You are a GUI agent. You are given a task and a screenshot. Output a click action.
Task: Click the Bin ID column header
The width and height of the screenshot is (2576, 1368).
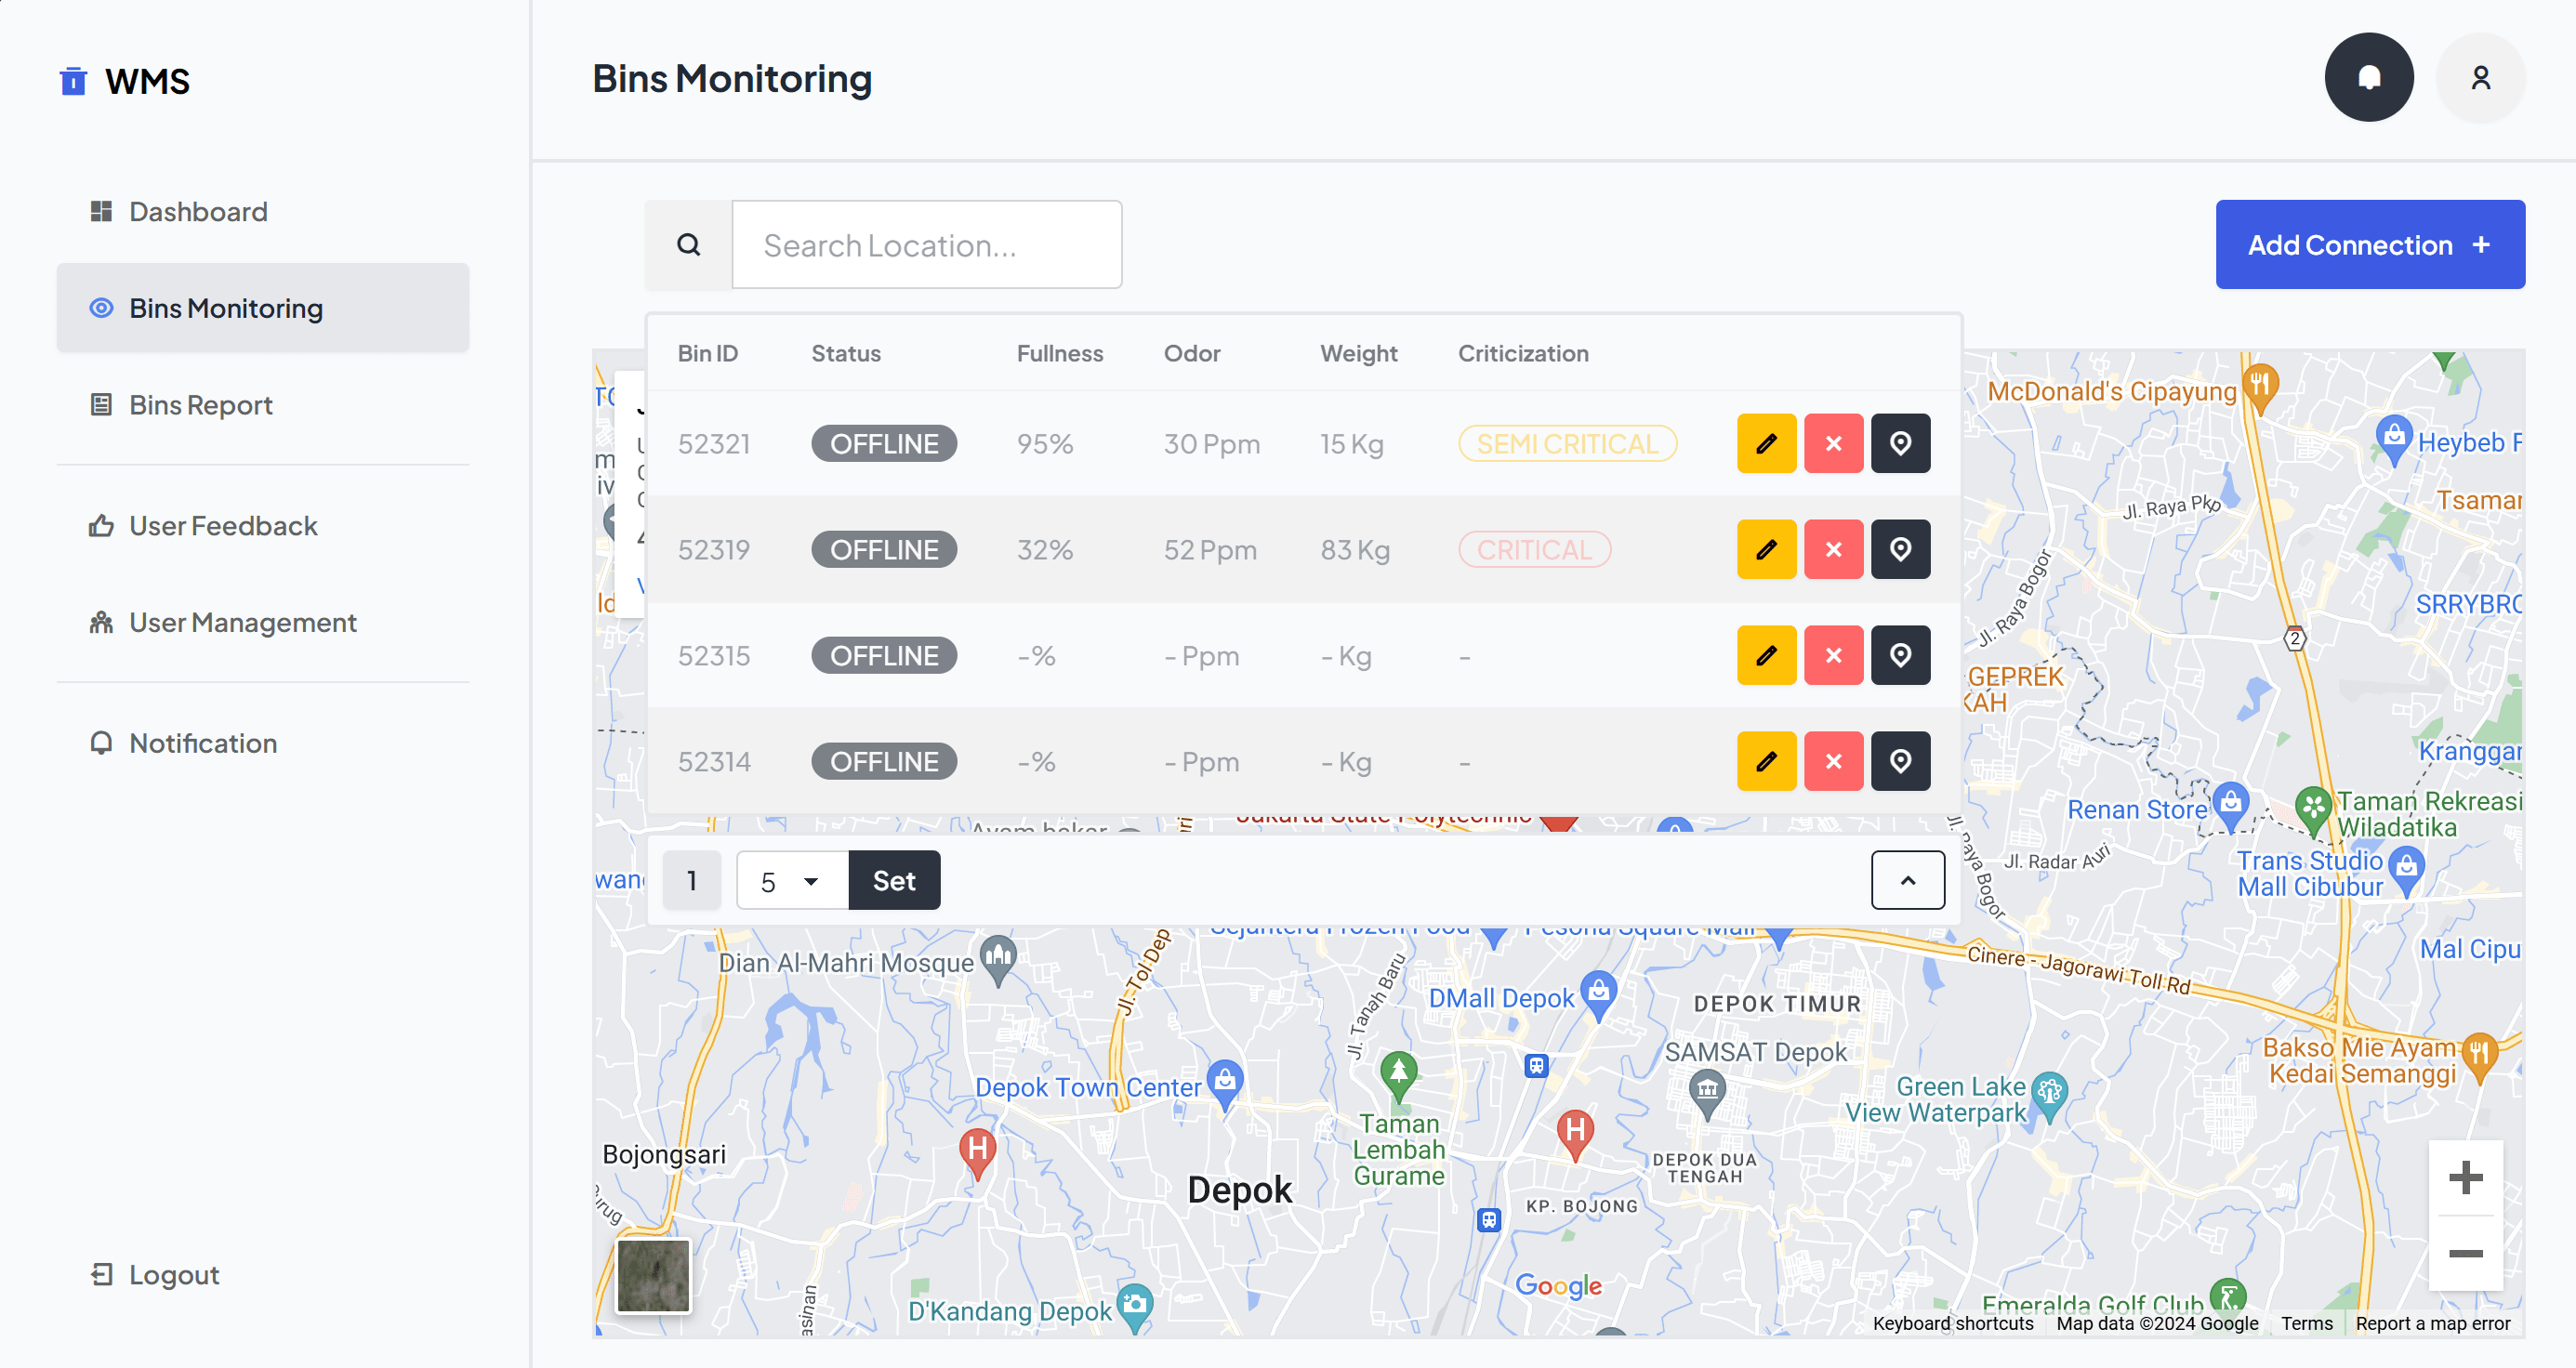tap(707, 353)
